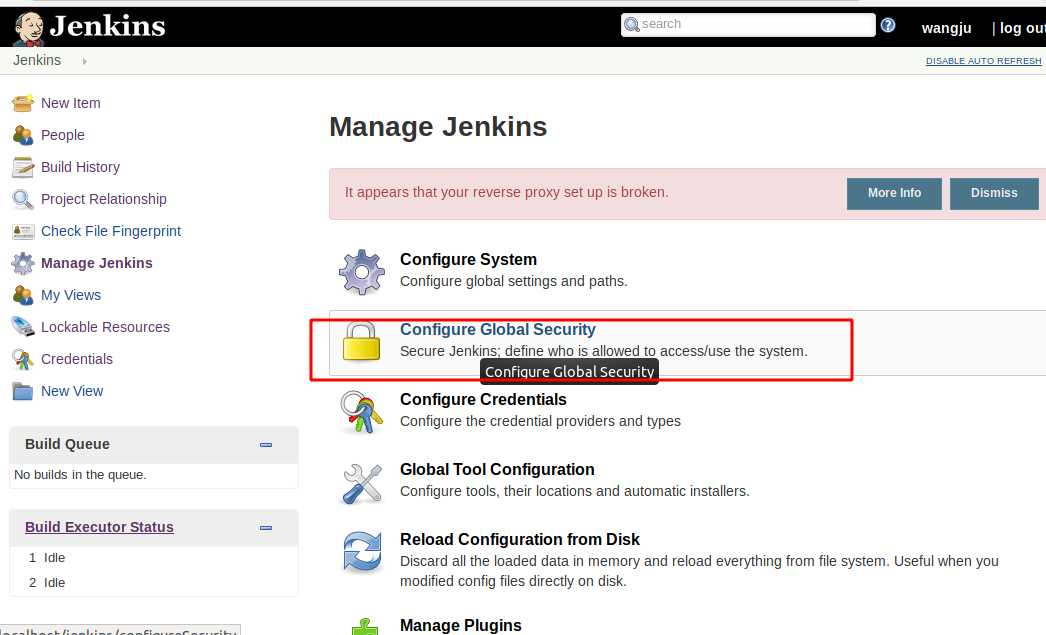
Task: Collapse the Build Executor Status panel
Action: (x=266, y=528)
